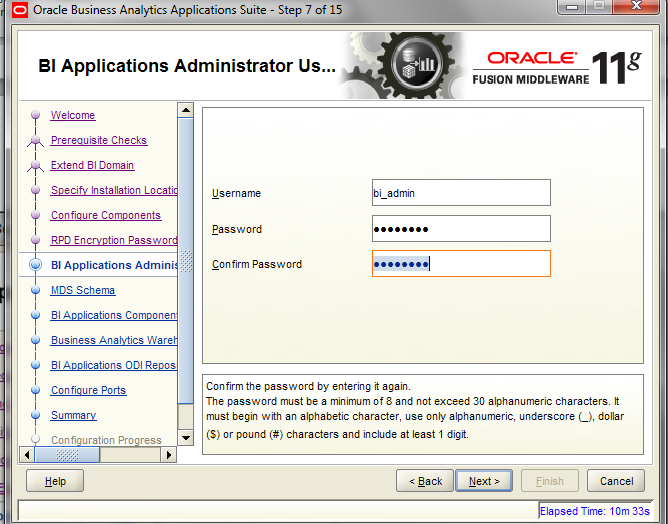This screenshot has height=524, width=668.
Task: Open Business Analytics Warehouse step
Action: [x=114, y=340]
